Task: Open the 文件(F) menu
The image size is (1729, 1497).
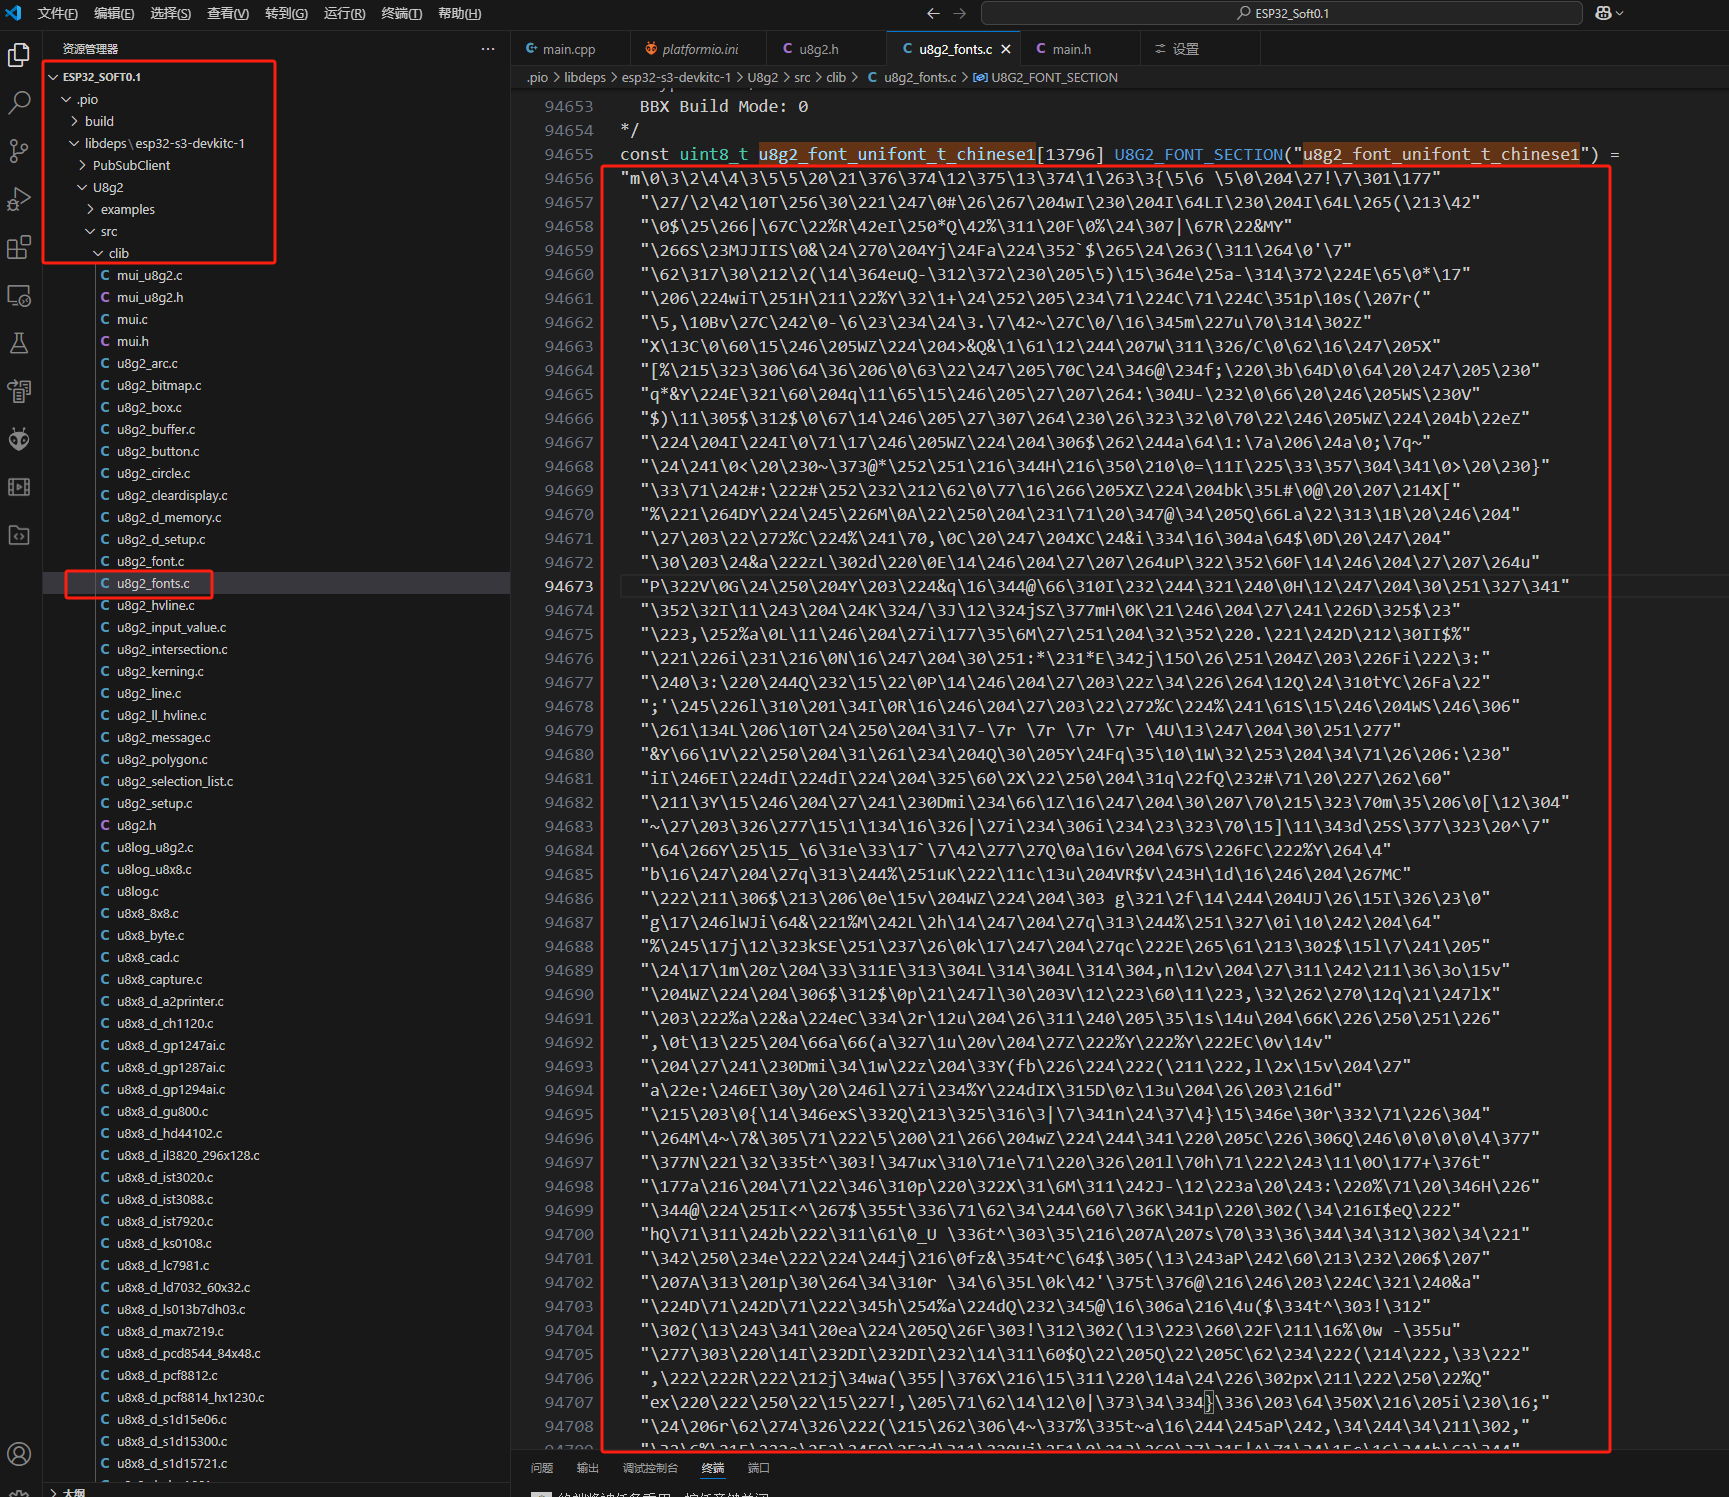Action: [x=57, y=13]
